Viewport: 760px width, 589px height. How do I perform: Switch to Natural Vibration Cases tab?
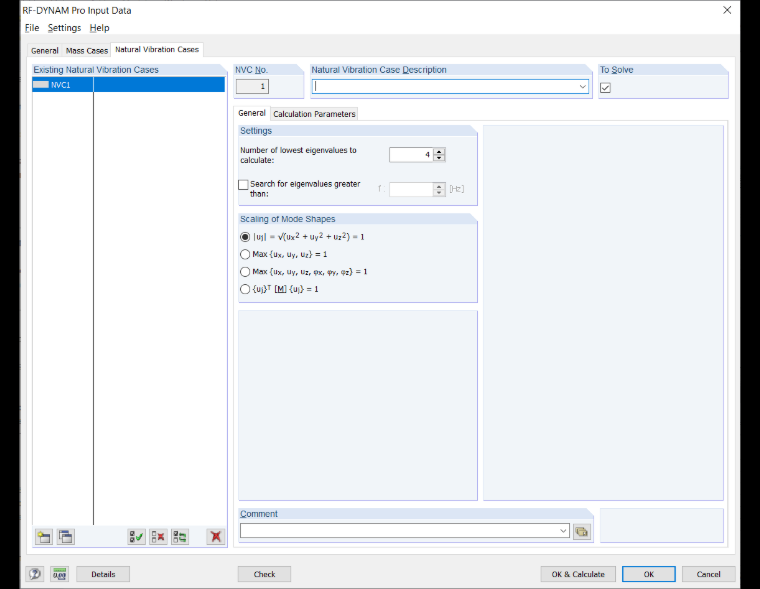[x=157, y=49]
